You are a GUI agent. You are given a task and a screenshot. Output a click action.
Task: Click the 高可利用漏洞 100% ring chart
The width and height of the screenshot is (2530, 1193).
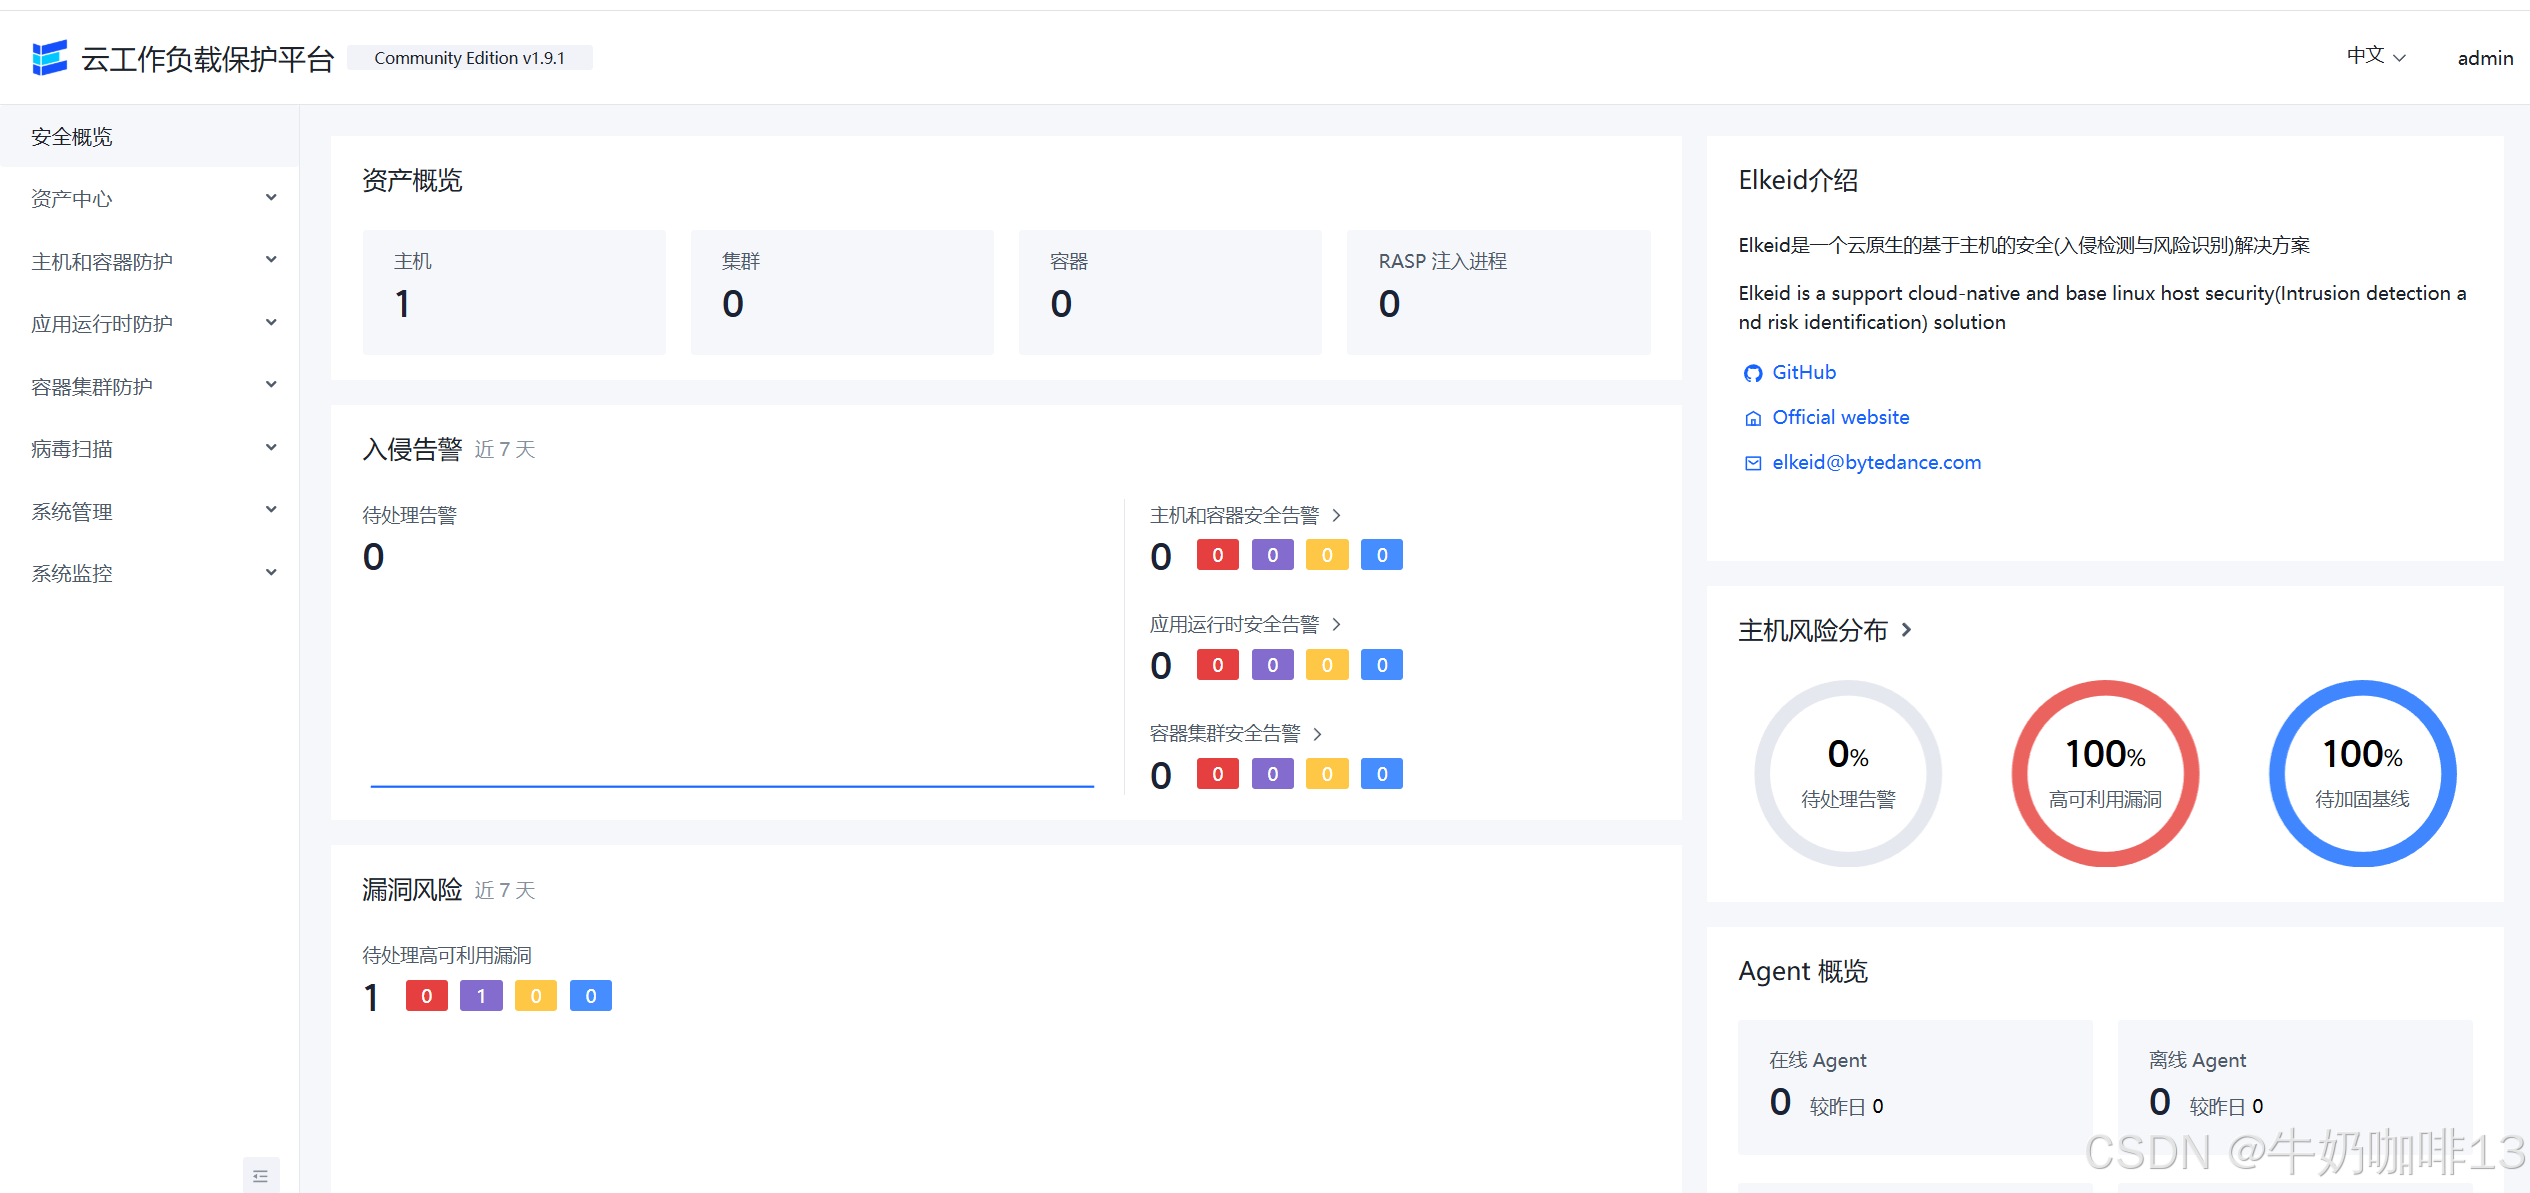pyautogui.click(x=2105, y=774)
